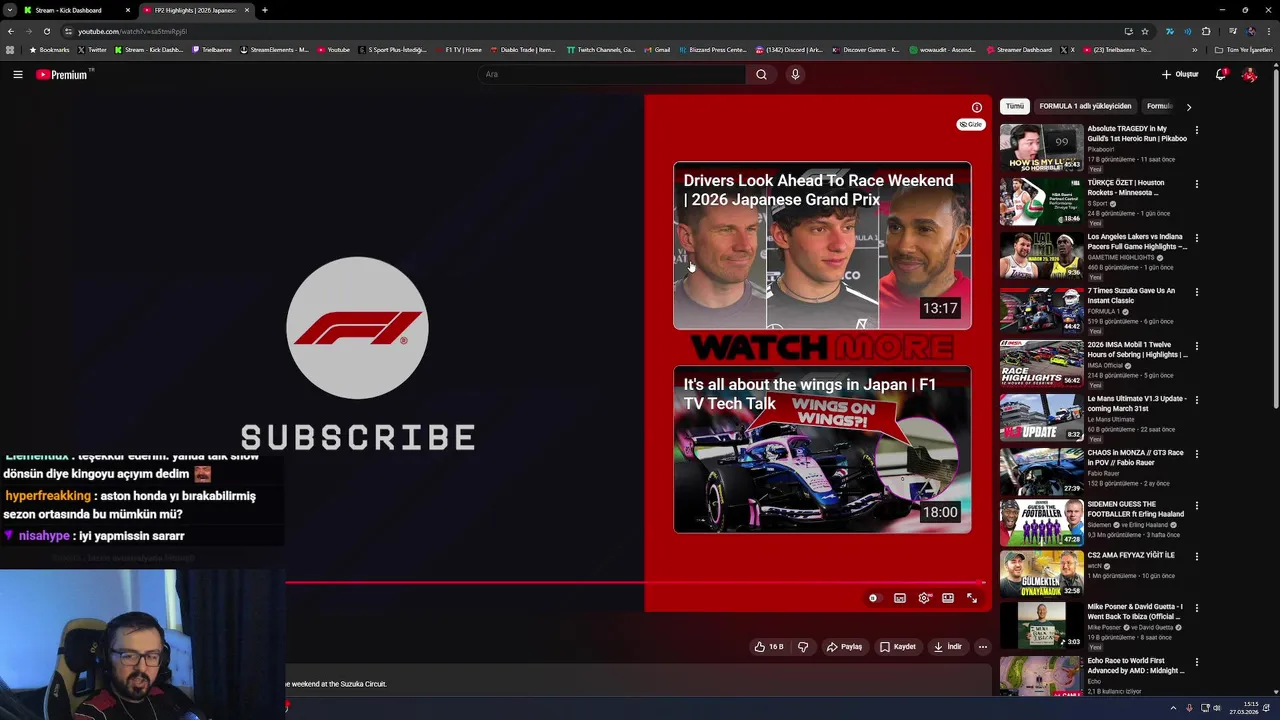Close the Kick Dashboard tab
The height and width of the screenshot is (720, 1280).
(x=127, y=10)
